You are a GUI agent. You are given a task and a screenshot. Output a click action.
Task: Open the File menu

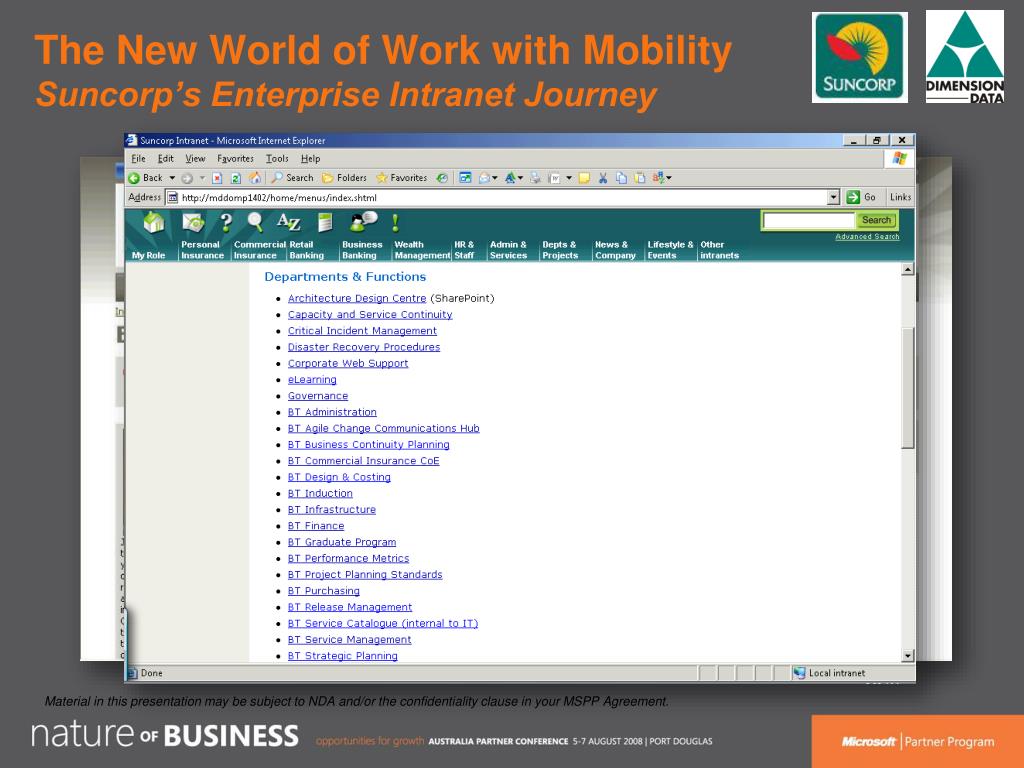click(138, 159)
